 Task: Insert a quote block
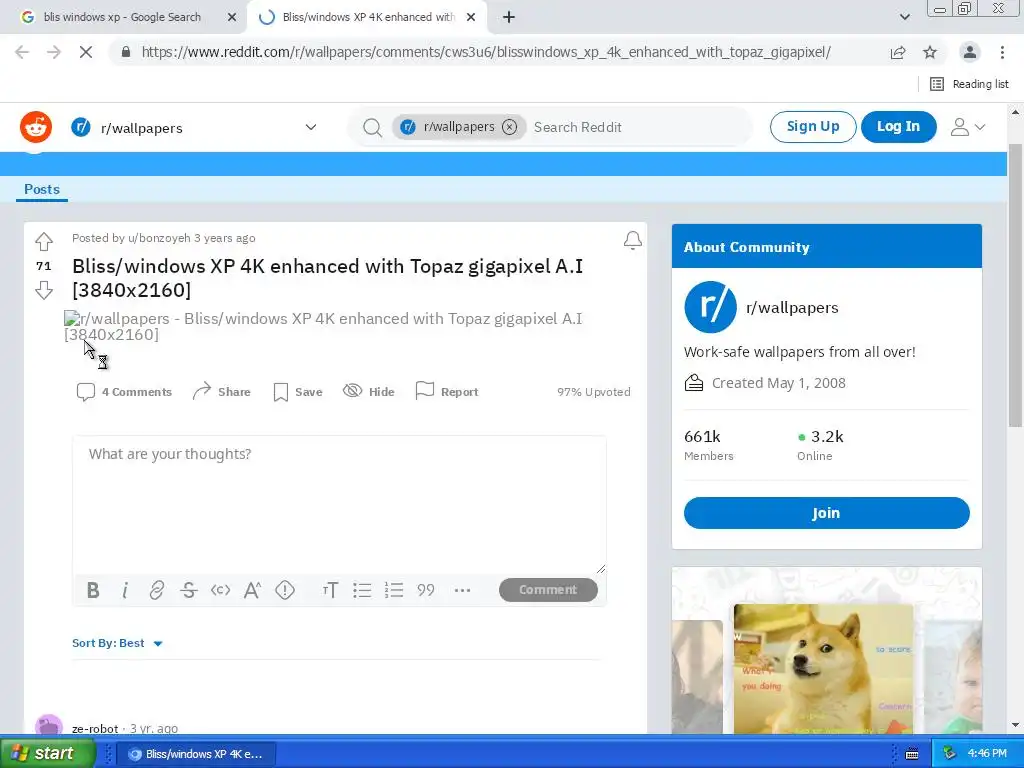426,590
